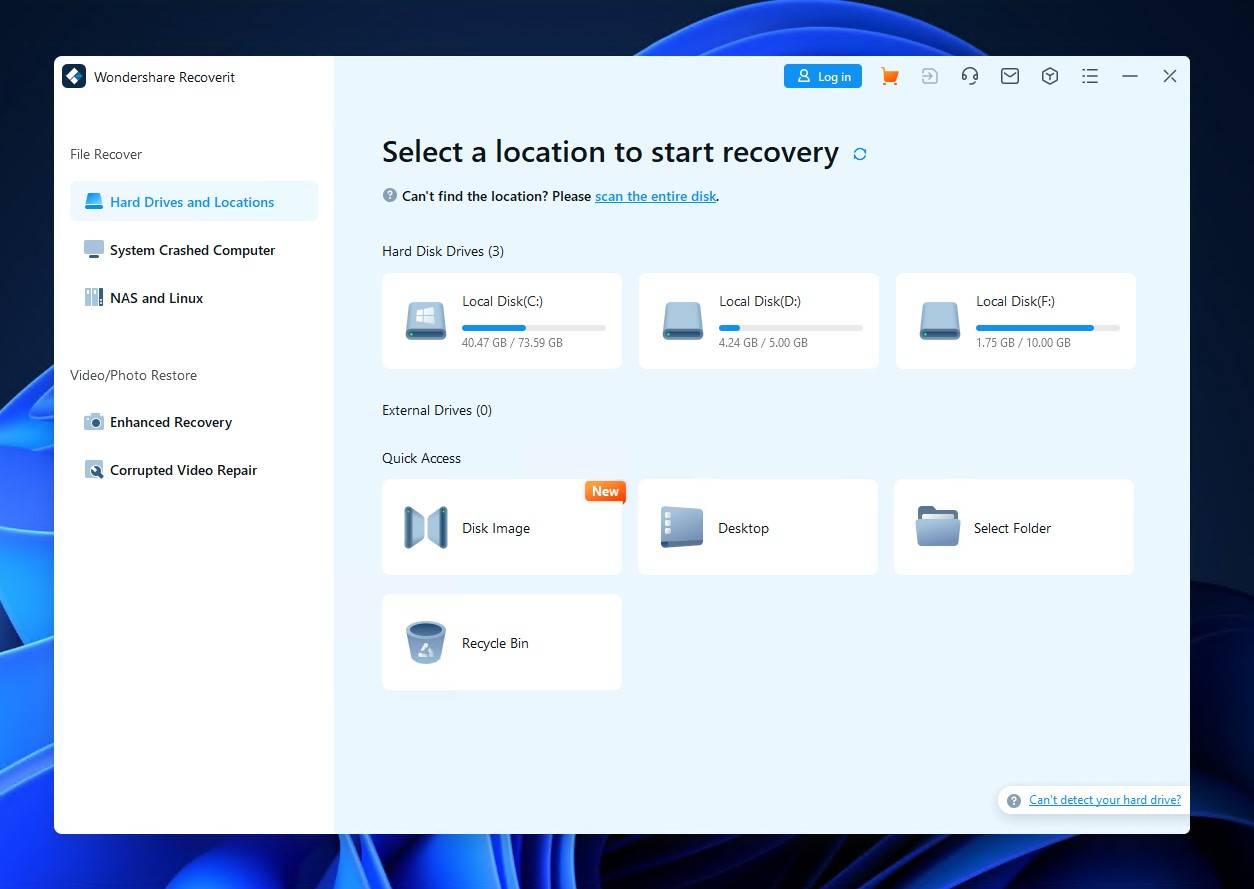1254x889 pixels.
Task: Click the Corrupted Video Repair icon
Action: pos(94,470)
